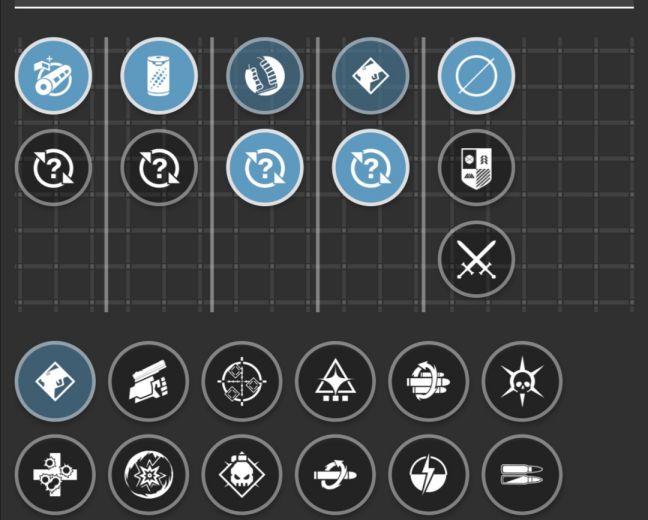
Task: Select the cylindrical battery magazine perk
Action: tap(159, 76)
